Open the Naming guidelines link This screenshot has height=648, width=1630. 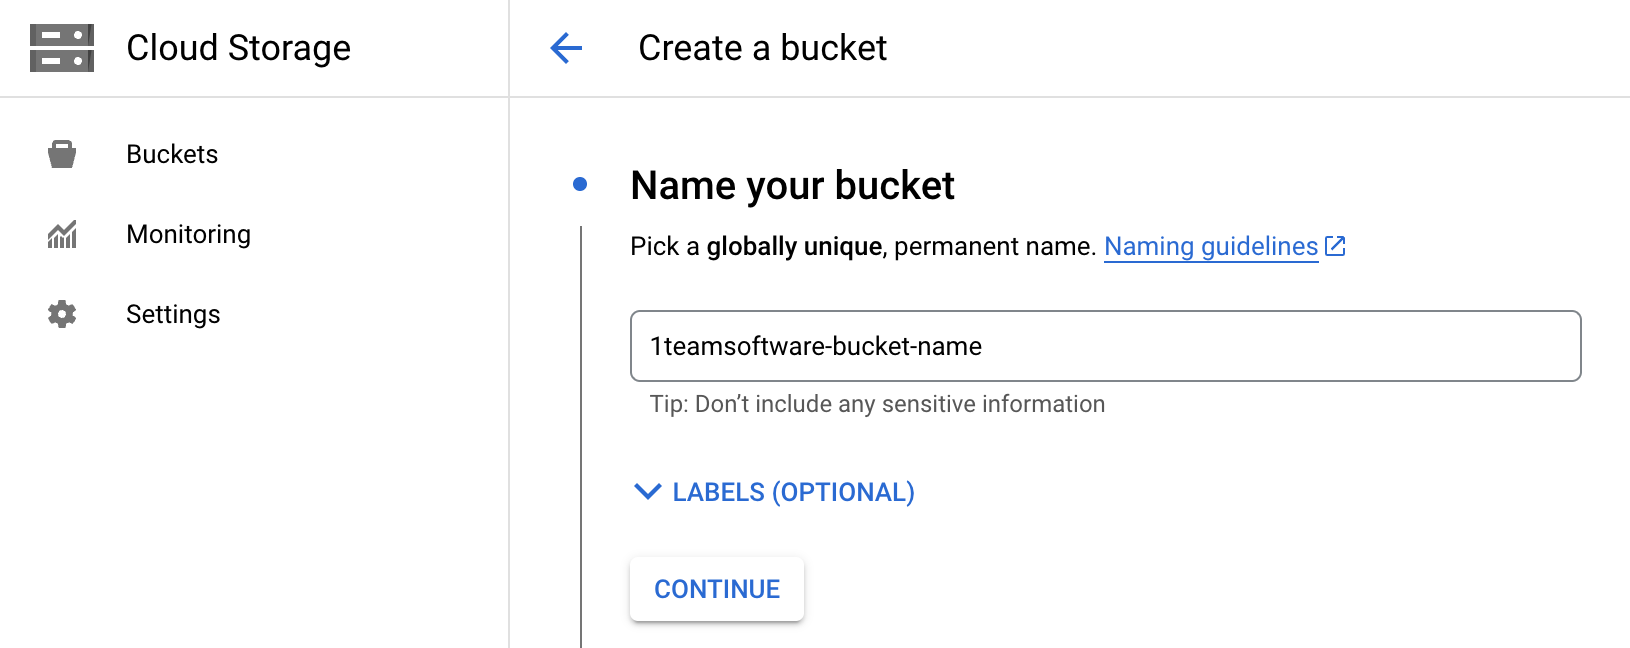1211,245
